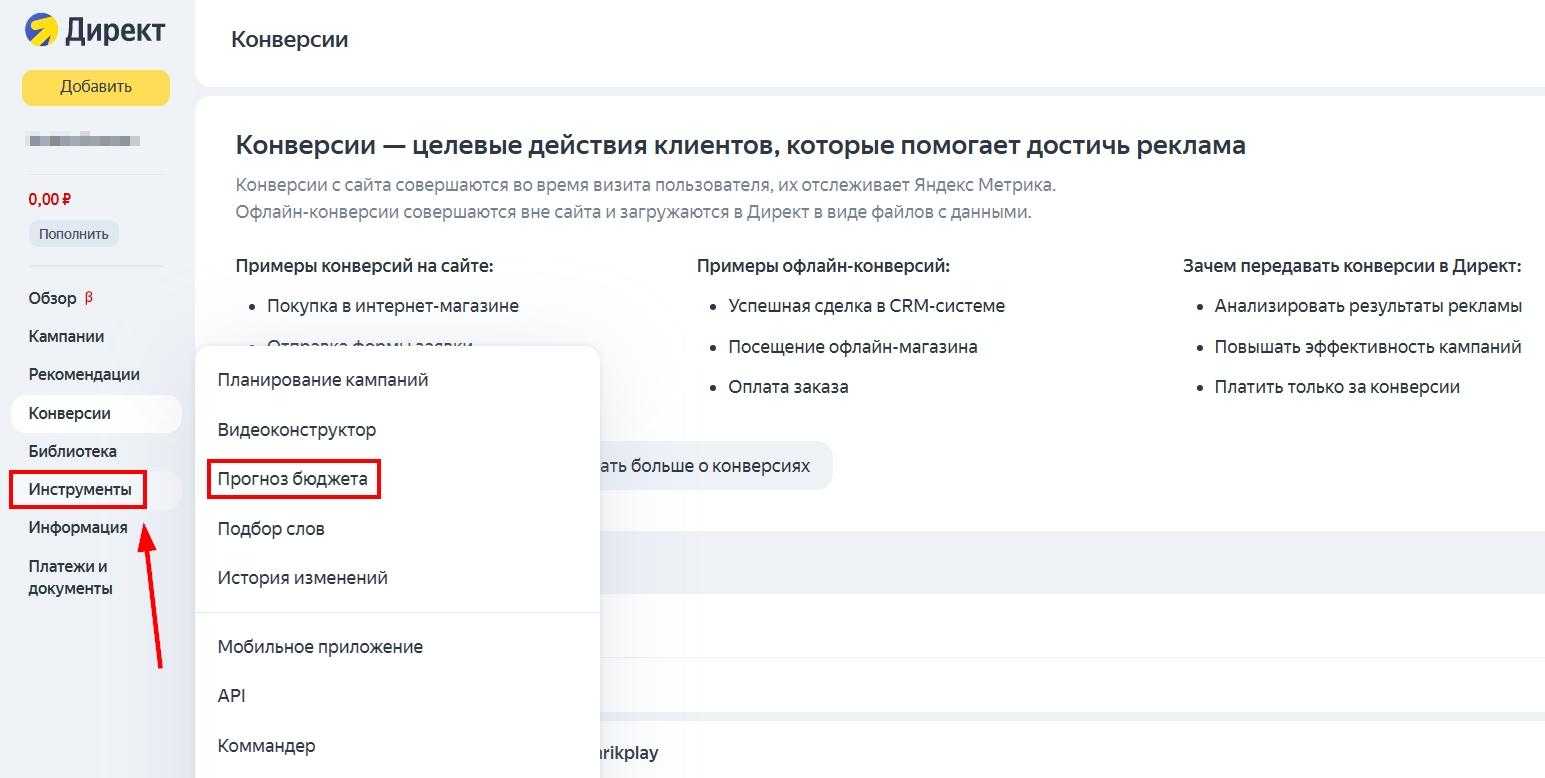Image resolution: width=1545 pixels, height=778 pixels.
Task: Select Прогноз бюджета menu item
Action: coord(293,479)
